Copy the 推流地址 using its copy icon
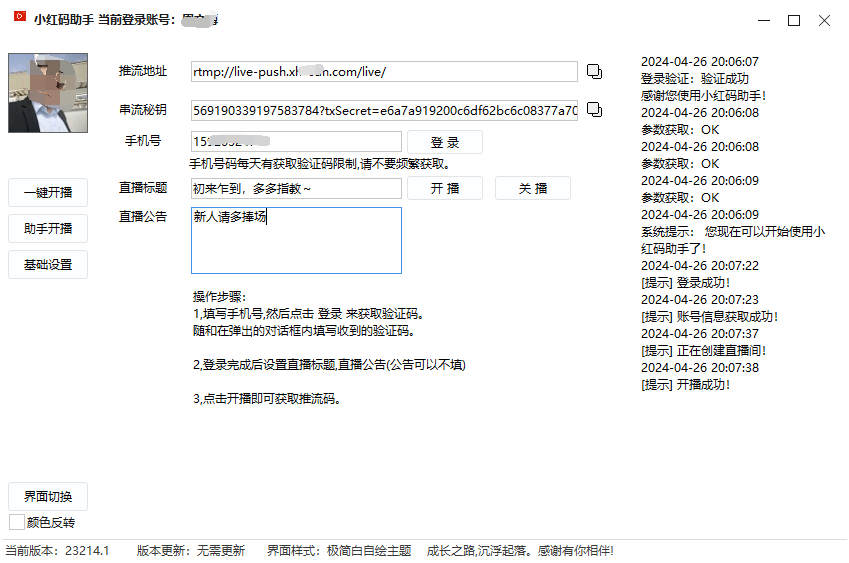Image resolution: width=849 pixels, height=563 pixels. pos(594,71)
